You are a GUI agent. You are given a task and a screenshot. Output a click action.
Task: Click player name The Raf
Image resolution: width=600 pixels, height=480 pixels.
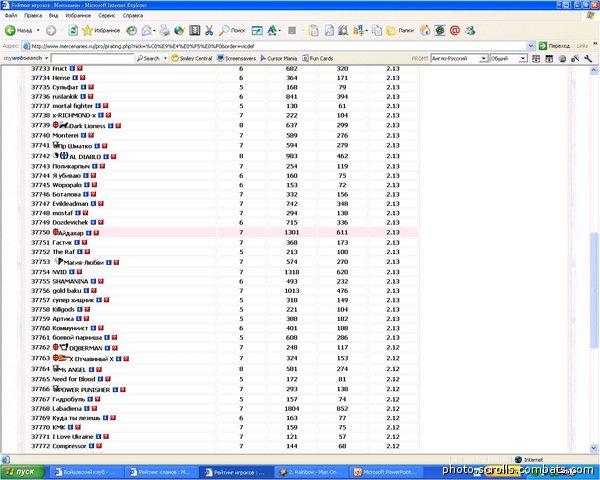[64, 252]
